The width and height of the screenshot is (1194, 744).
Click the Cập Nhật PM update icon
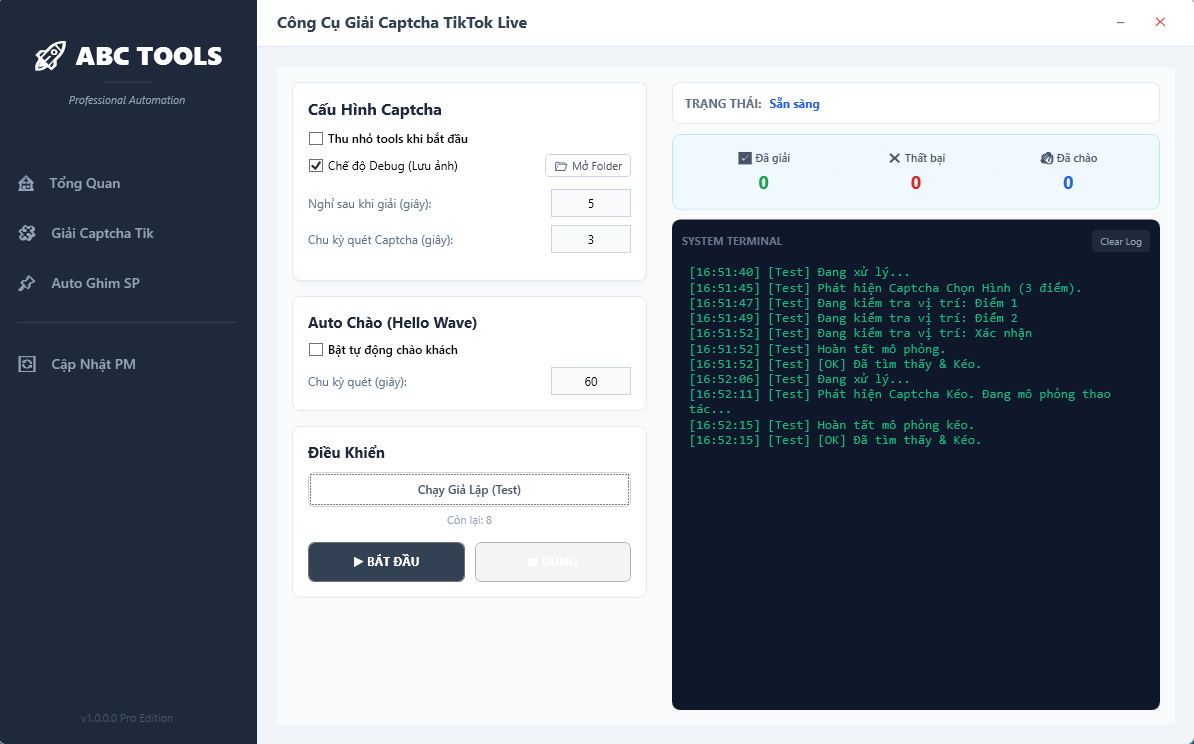[x=27, y=364]
